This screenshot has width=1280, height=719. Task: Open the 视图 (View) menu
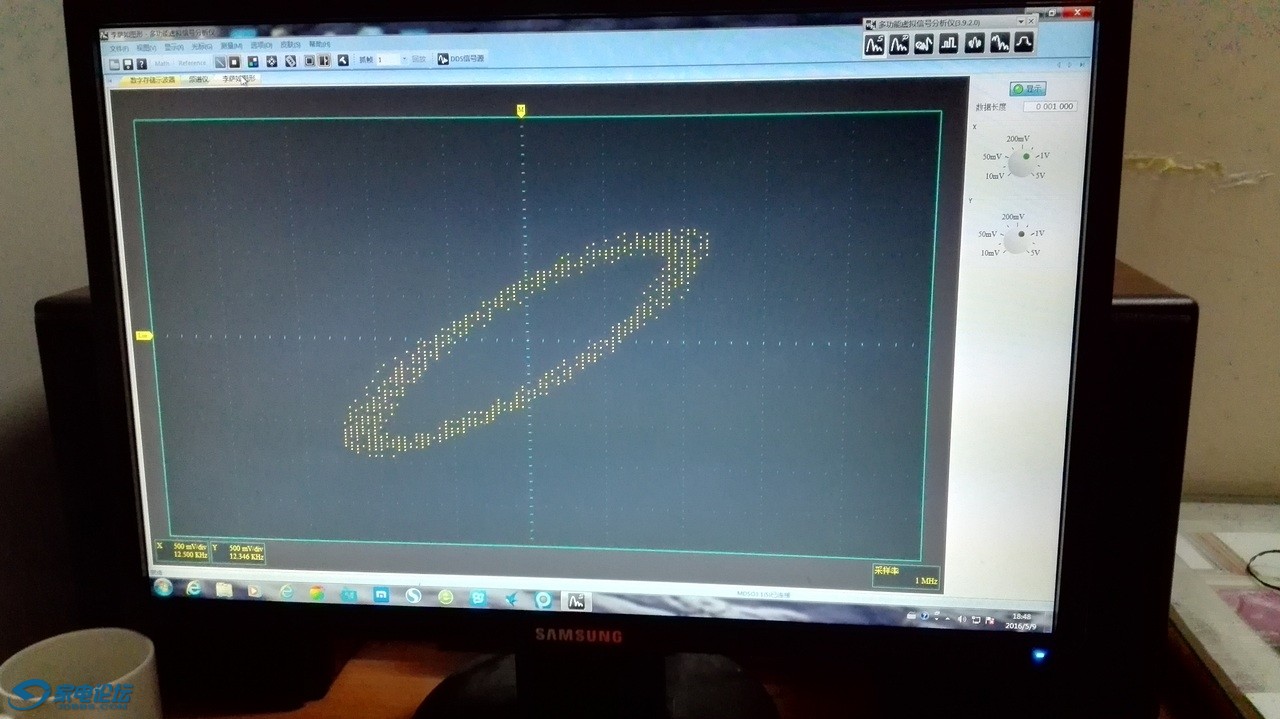click(x=146, y=47)
